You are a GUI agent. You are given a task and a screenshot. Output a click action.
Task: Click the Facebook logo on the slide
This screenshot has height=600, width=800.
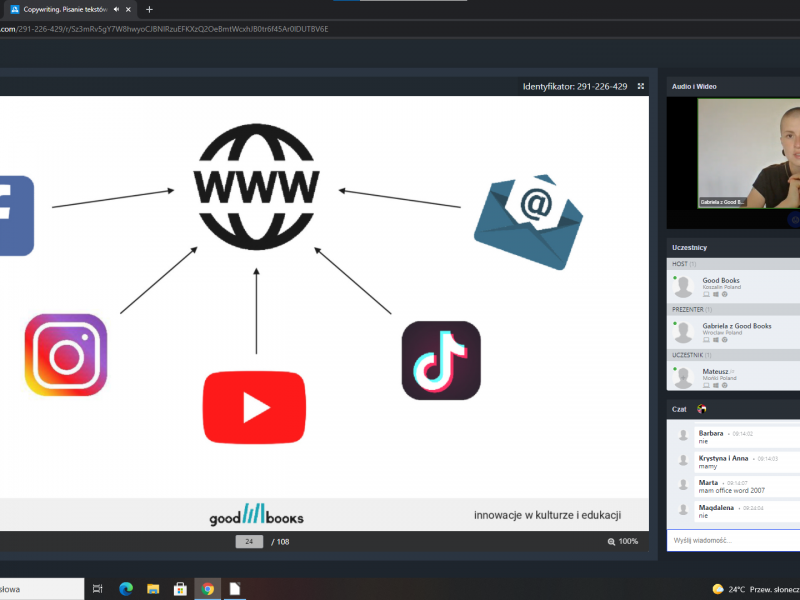(x=16, y=216)
